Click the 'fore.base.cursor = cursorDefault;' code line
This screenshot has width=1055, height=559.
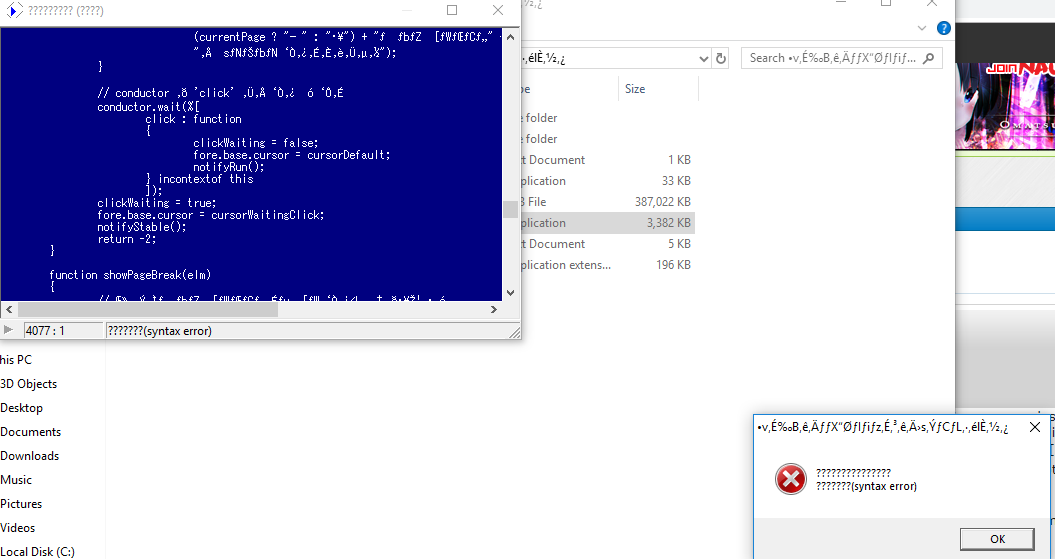pyautogui.click(x=291, y=155)
